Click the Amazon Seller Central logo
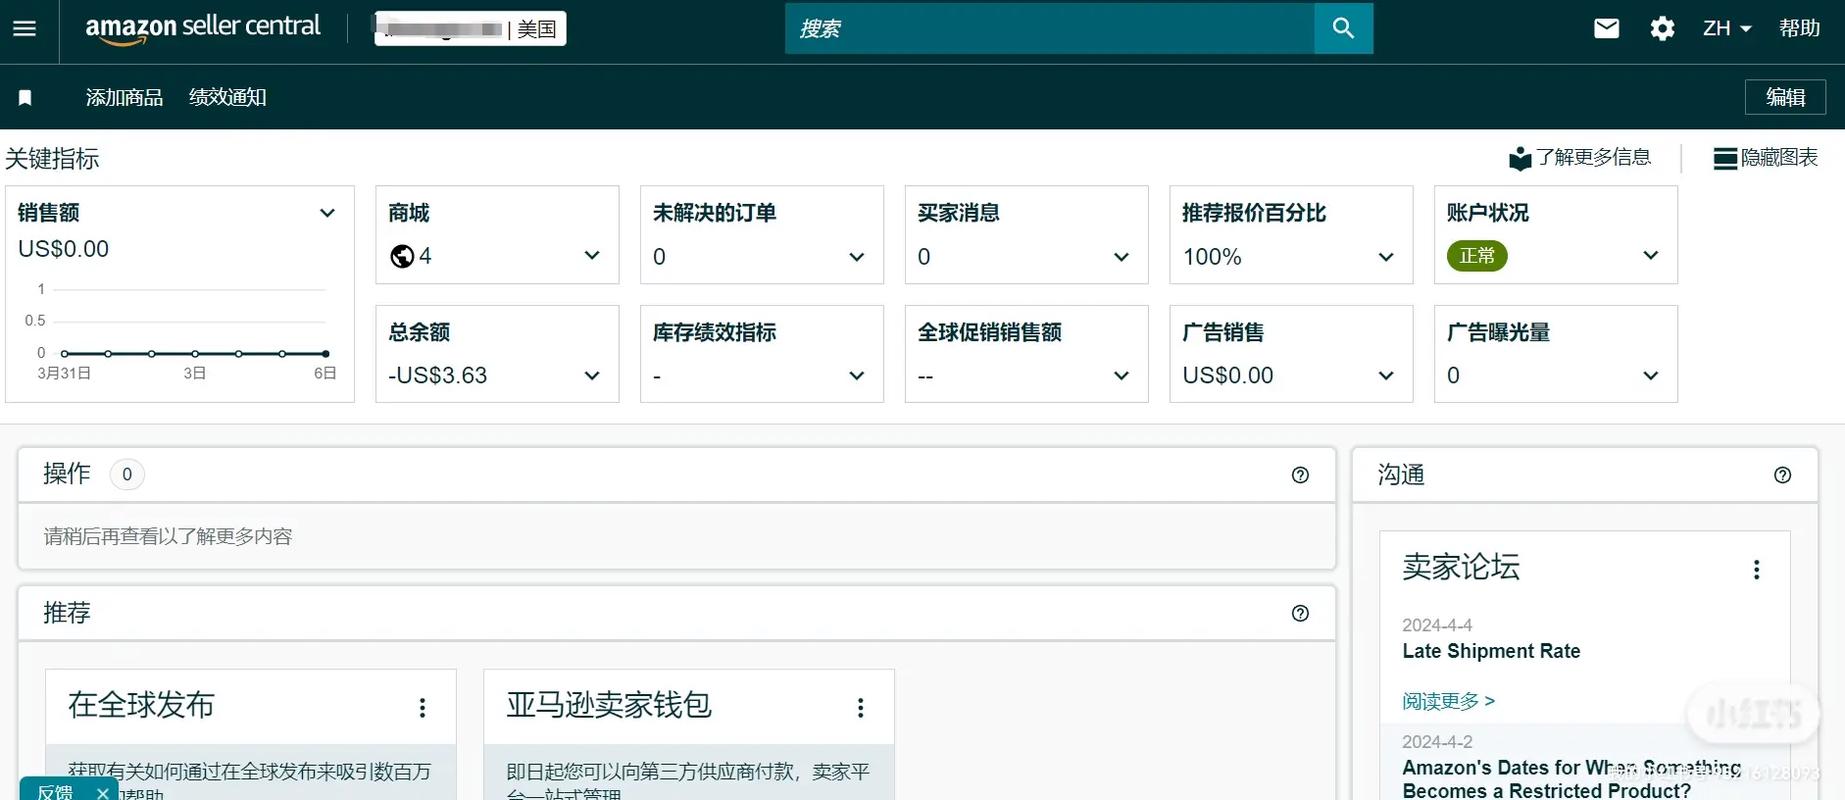Image resolution: width=1845 pixels, height=800 pixels. [x=203, y=29]
